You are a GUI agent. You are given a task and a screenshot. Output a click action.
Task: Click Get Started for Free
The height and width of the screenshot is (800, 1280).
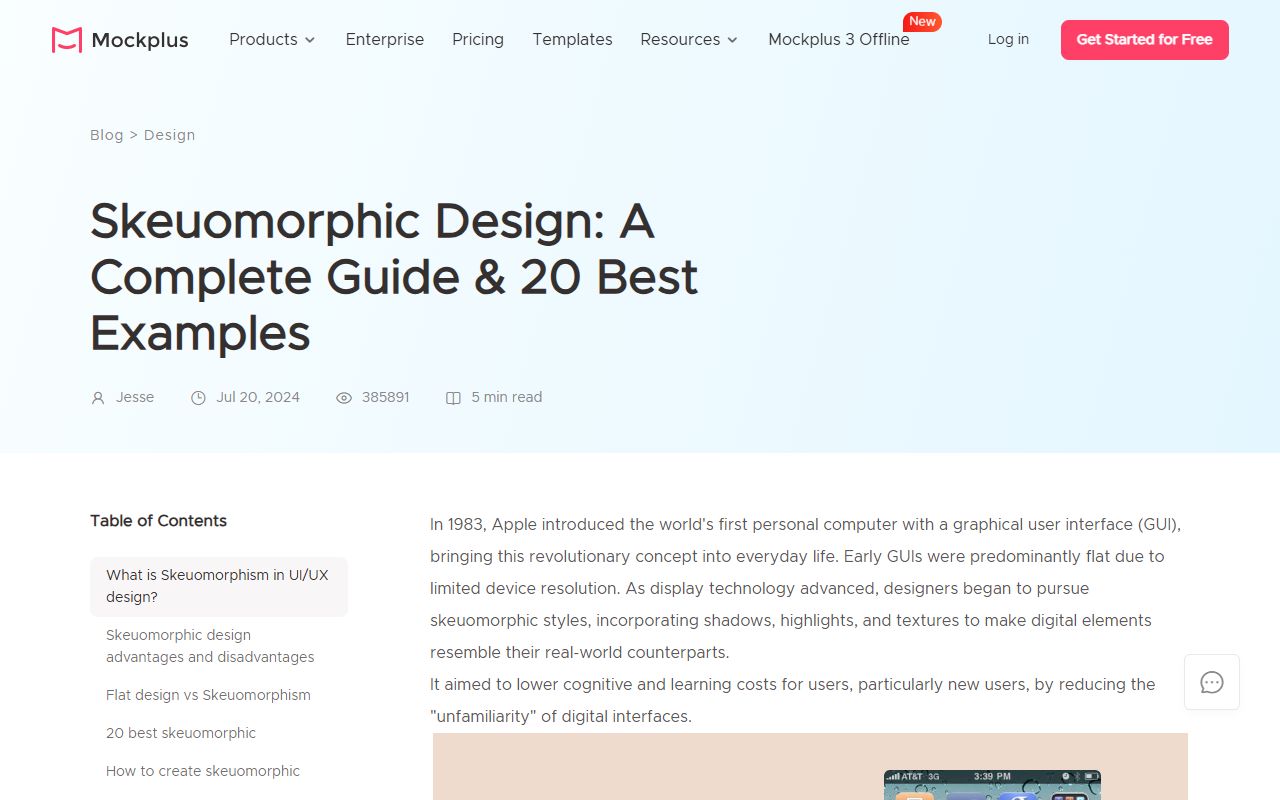pos(1144,40)
